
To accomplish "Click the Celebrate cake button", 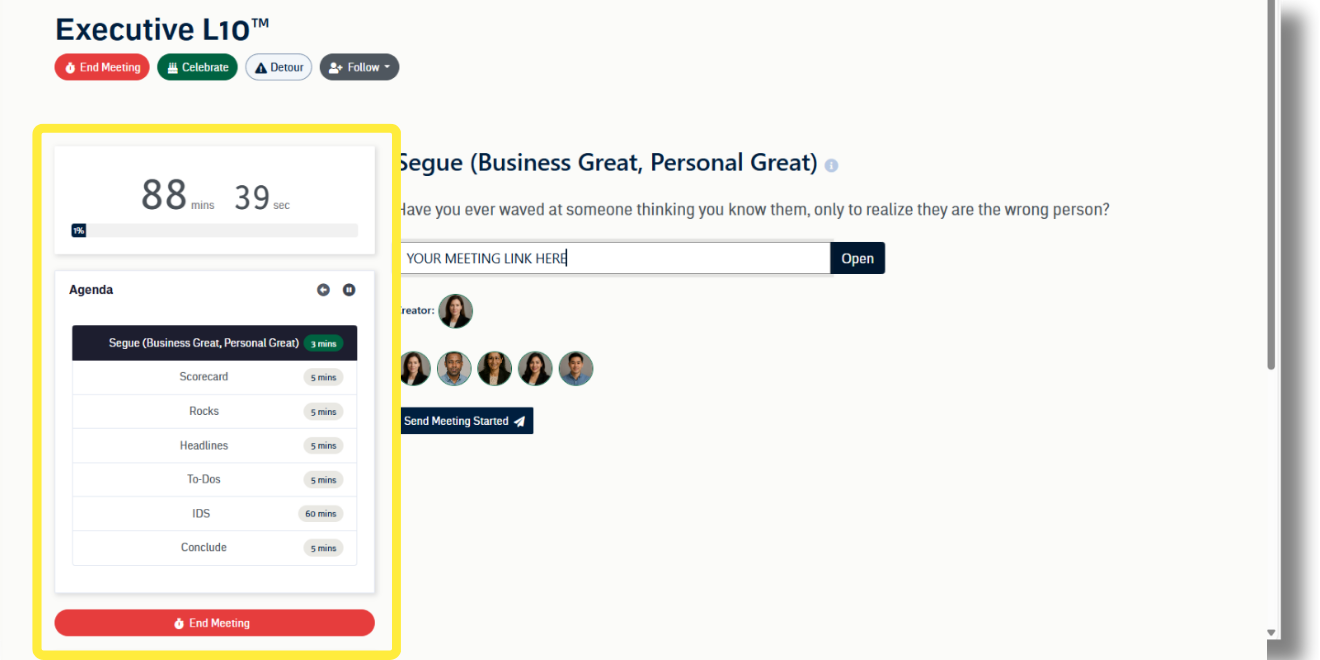I will click(x=197, y=67).
